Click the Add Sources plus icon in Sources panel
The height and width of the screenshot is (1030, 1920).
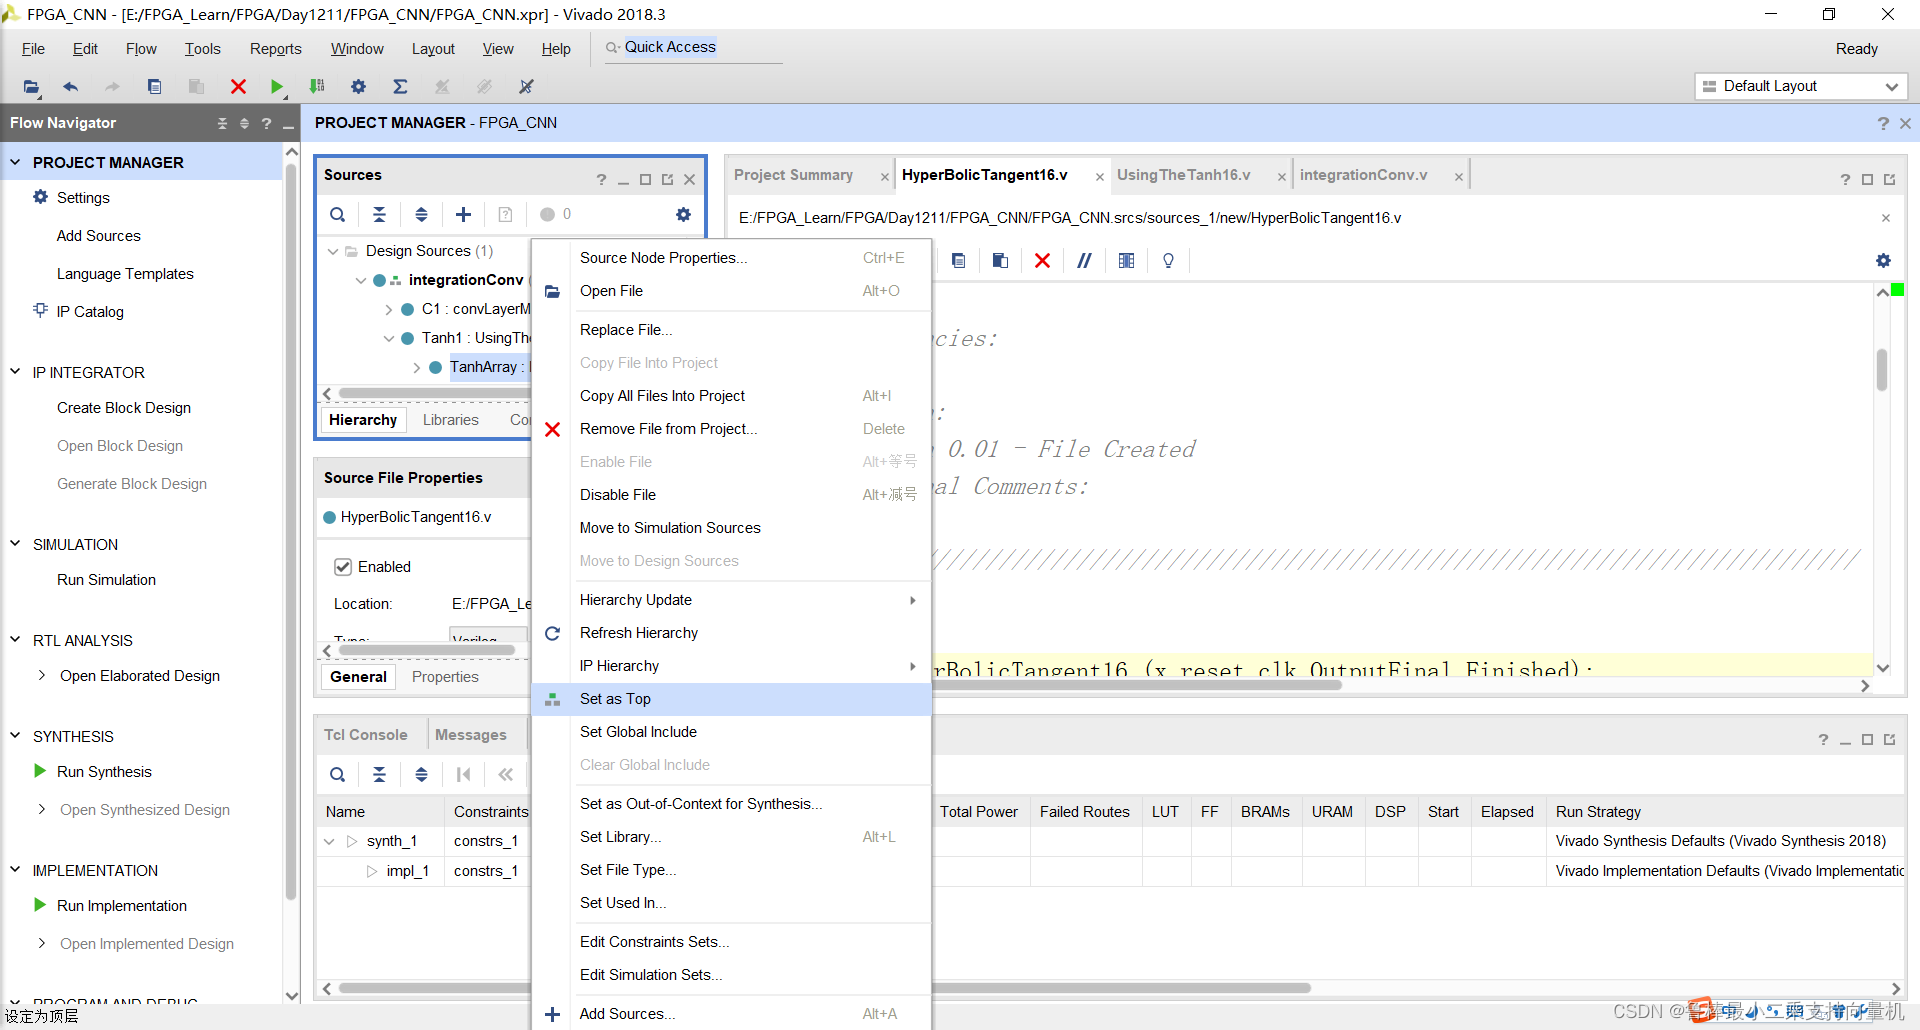(463, 214)
